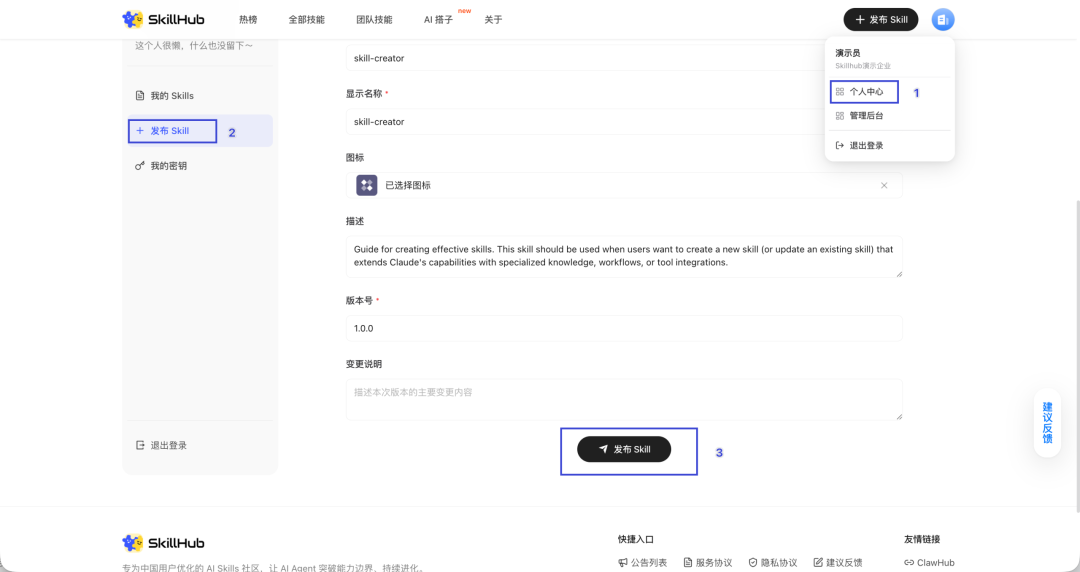1080x572 pixels.
Task: Select 个人中心 in the user dropdown
Action: 864,92
